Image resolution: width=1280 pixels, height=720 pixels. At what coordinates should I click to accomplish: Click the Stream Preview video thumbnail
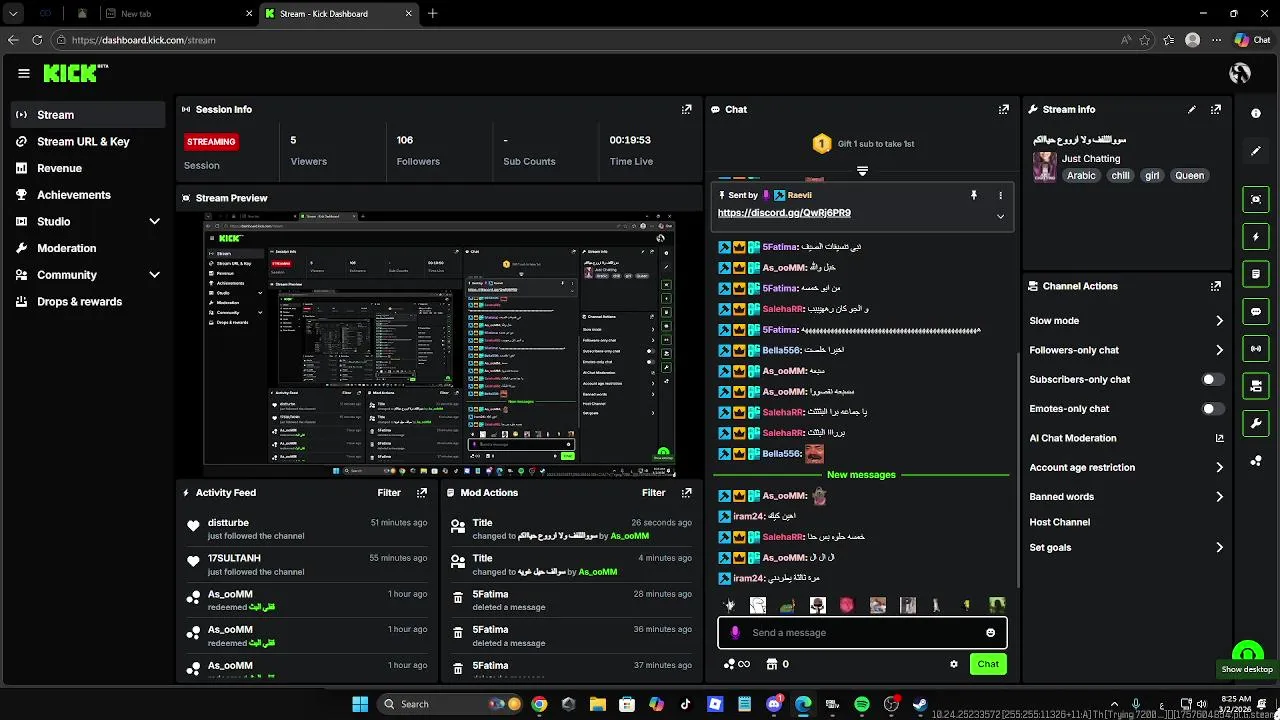[439, 345]
